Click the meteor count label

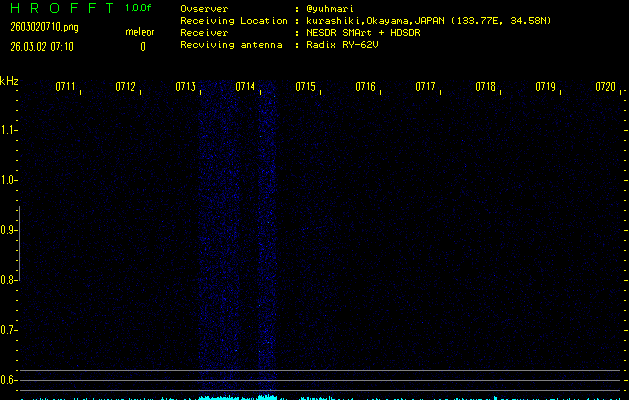point(140,32)
